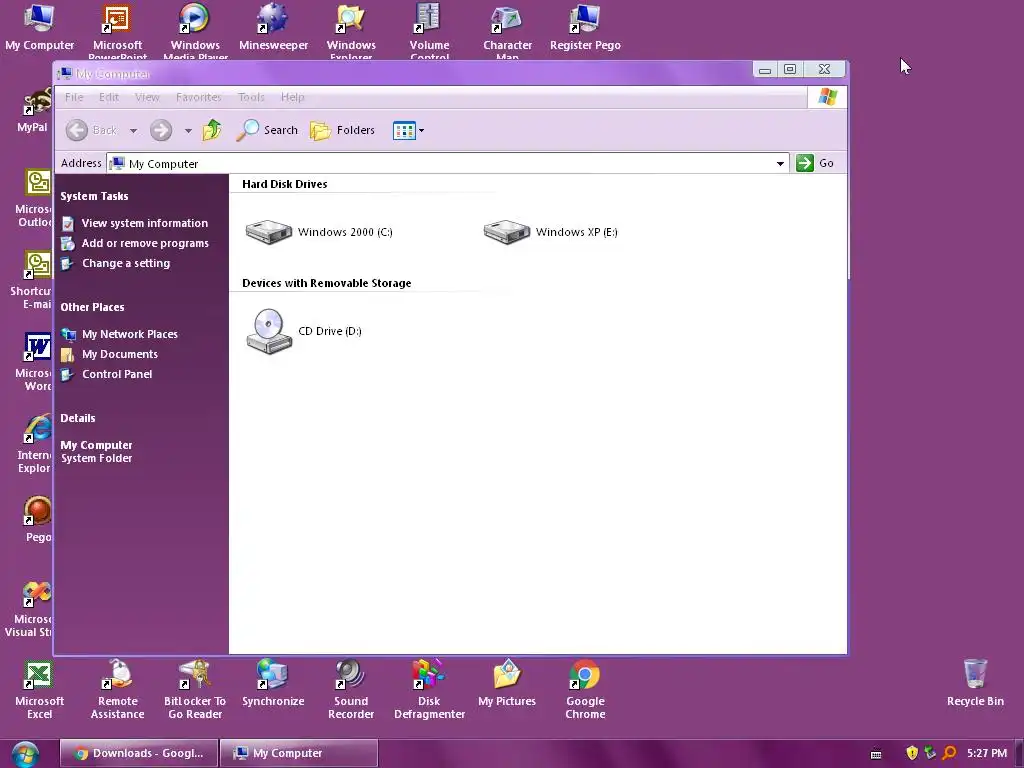1024x768 pixels.
Task: Select the Windows Media Player desktop icon
Action: point(195,30)
